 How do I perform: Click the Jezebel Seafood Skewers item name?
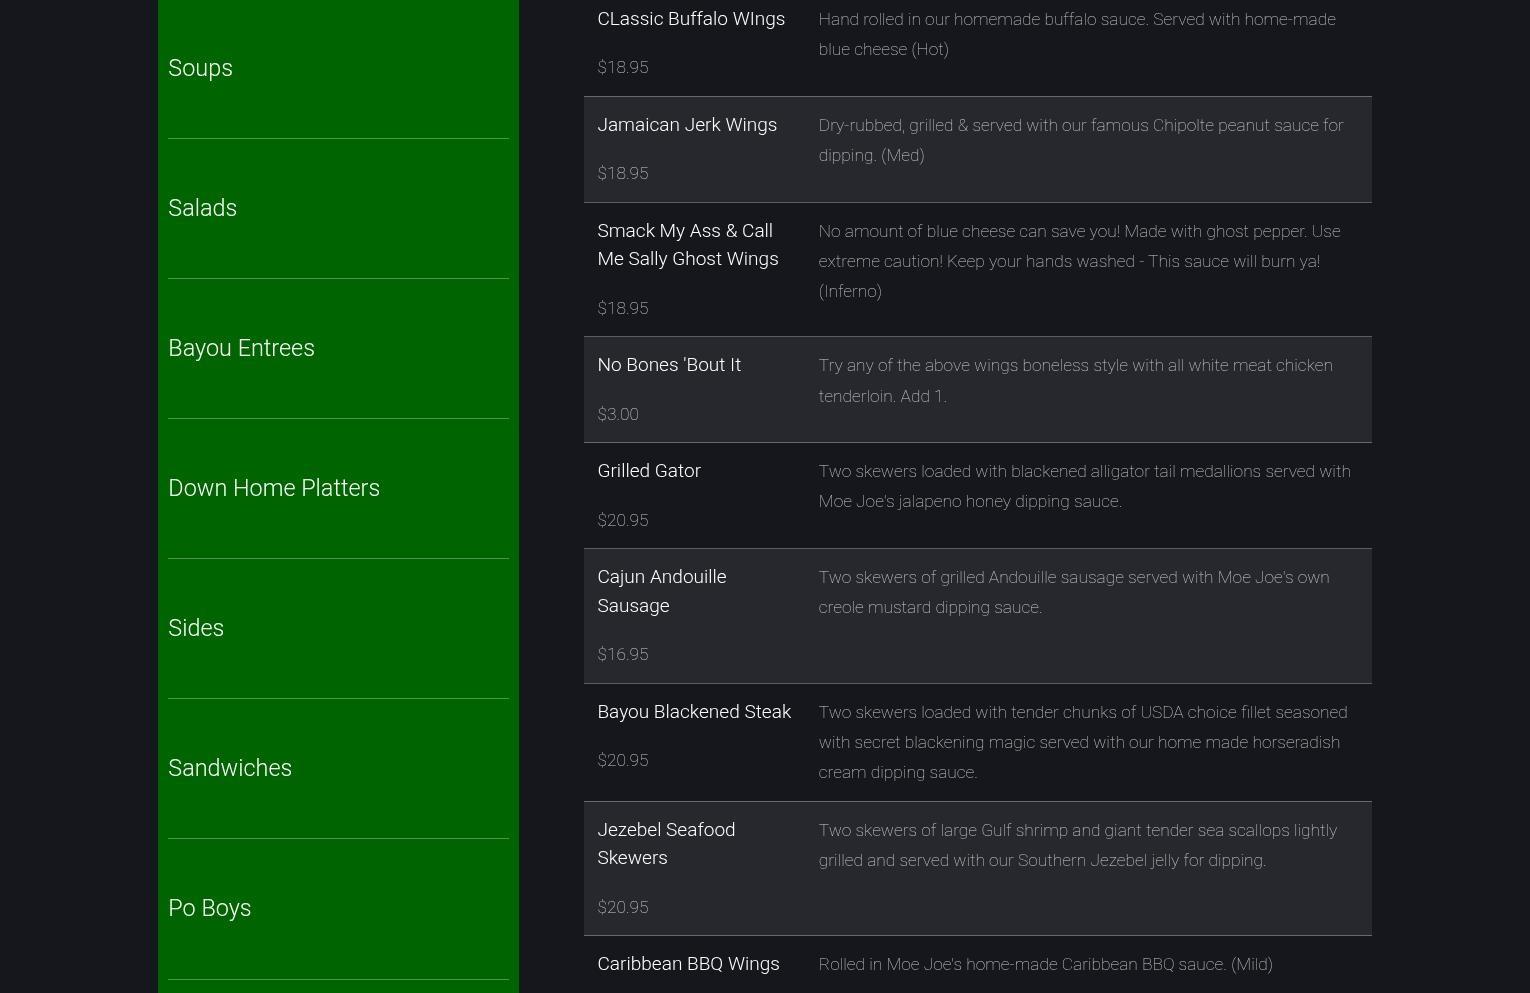[x=666, y=843]
